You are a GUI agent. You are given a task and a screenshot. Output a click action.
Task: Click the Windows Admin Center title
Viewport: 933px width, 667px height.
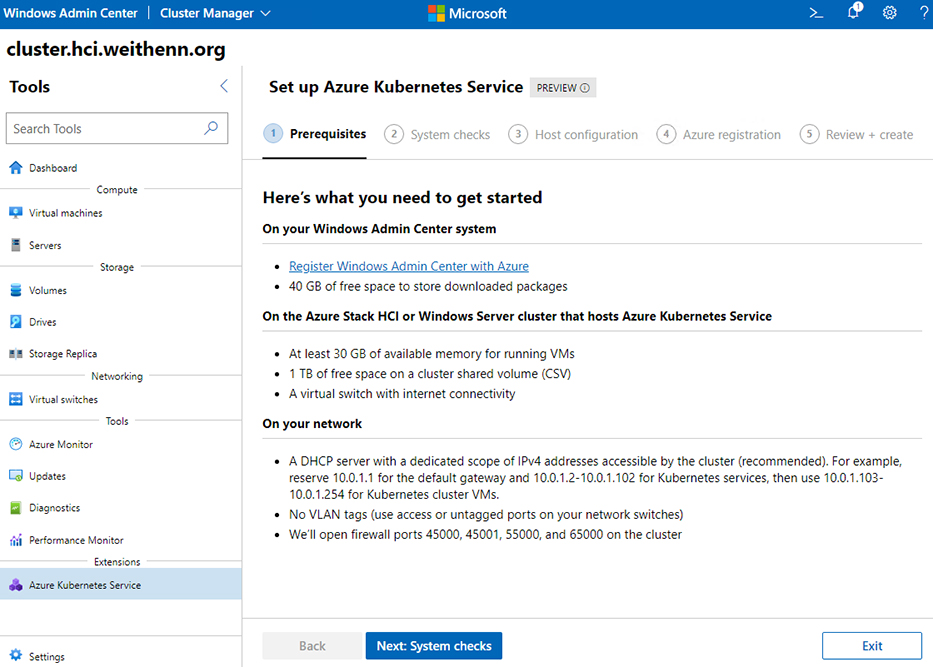pos(70,13)
